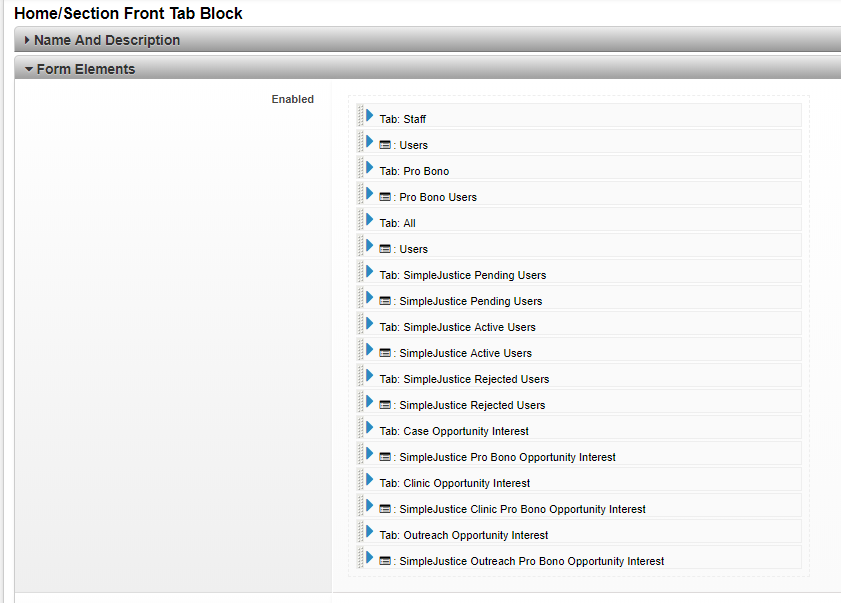Click drag handle of ': SimpleJustice Active Users' block
The height and width of the screenshot is (603, 841).
[x=360, y=349]
